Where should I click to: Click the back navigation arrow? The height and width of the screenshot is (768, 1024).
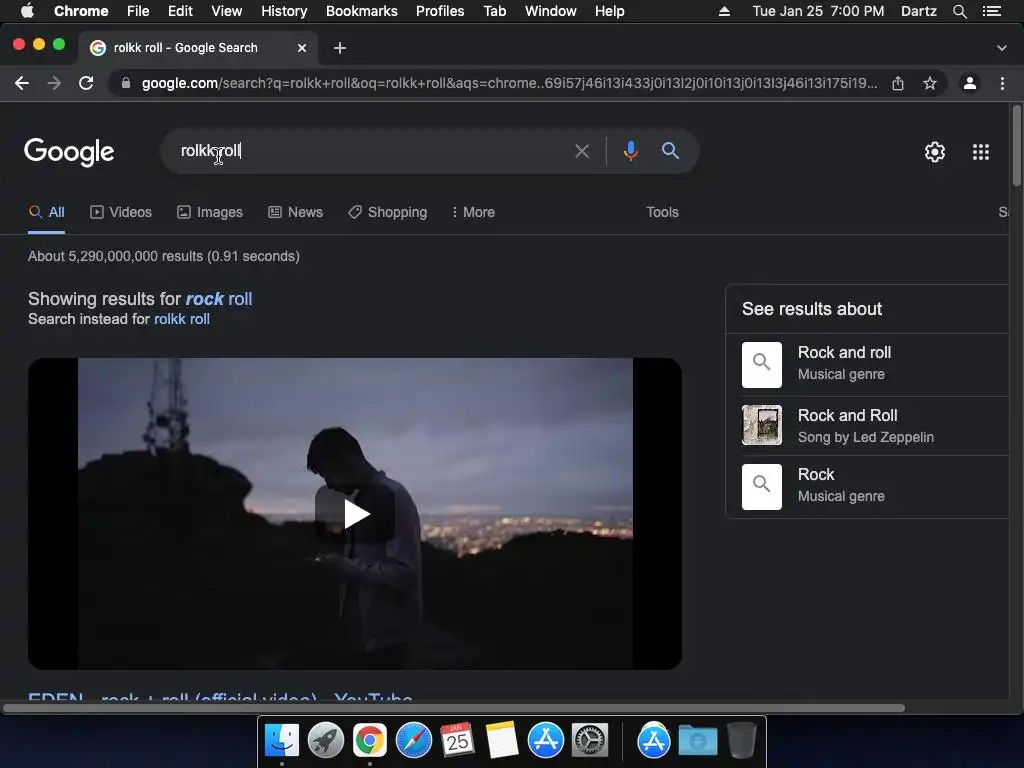coord(22,84)
